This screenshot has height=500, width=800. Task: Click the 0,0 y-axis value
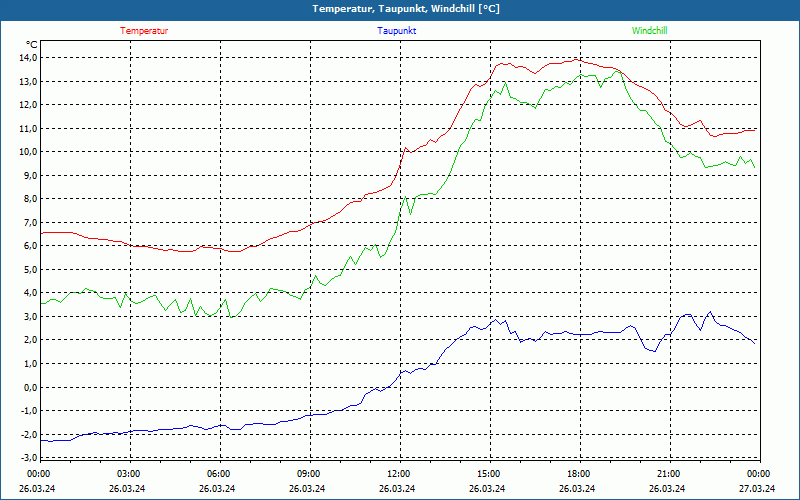tap(31, 387)
